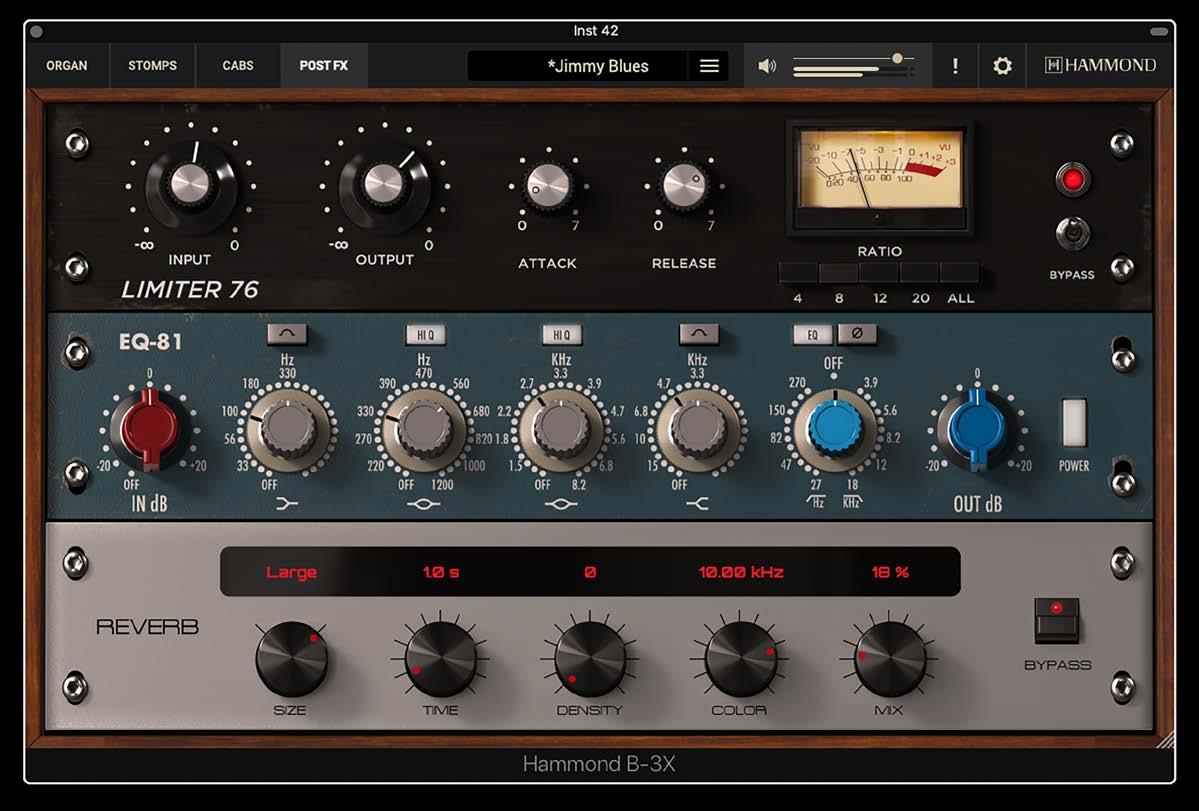Click the RELEASE knob
The width and height of the screenshot is (1199, 811).
click(684, 187)
